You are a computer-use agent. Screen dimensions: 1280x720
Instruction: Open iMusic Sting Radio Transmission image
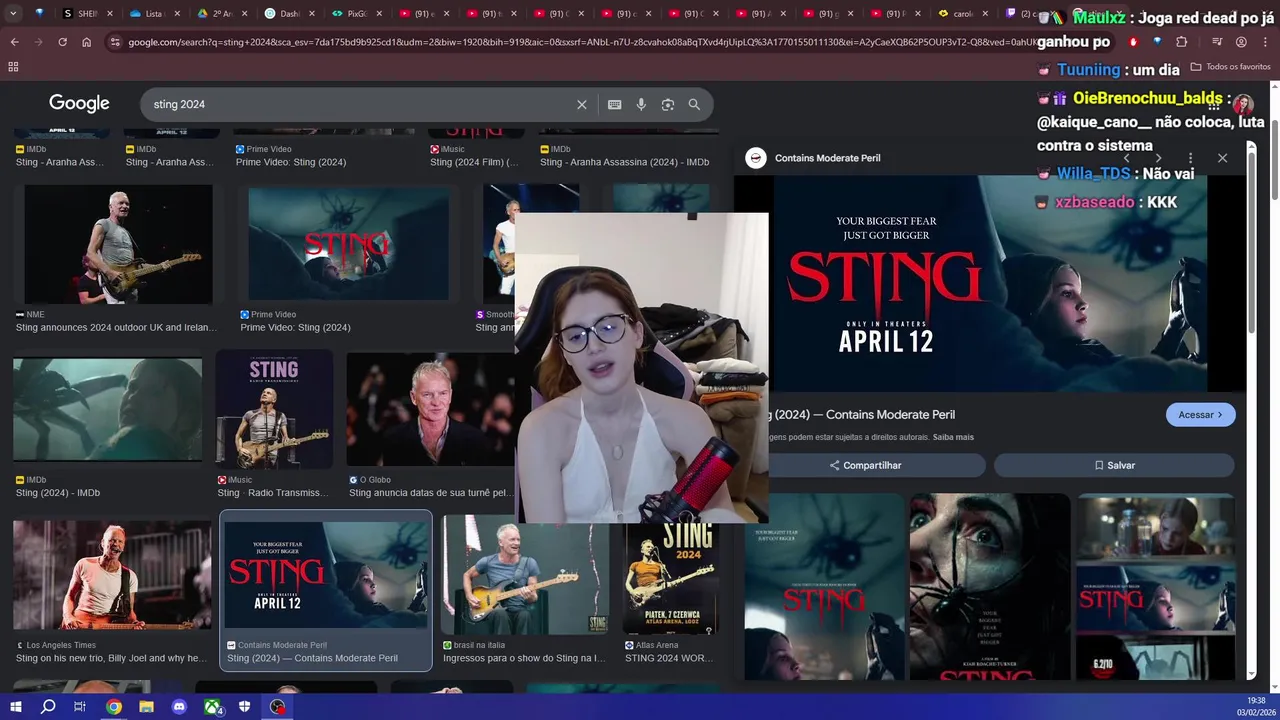(x=274, y=410)
